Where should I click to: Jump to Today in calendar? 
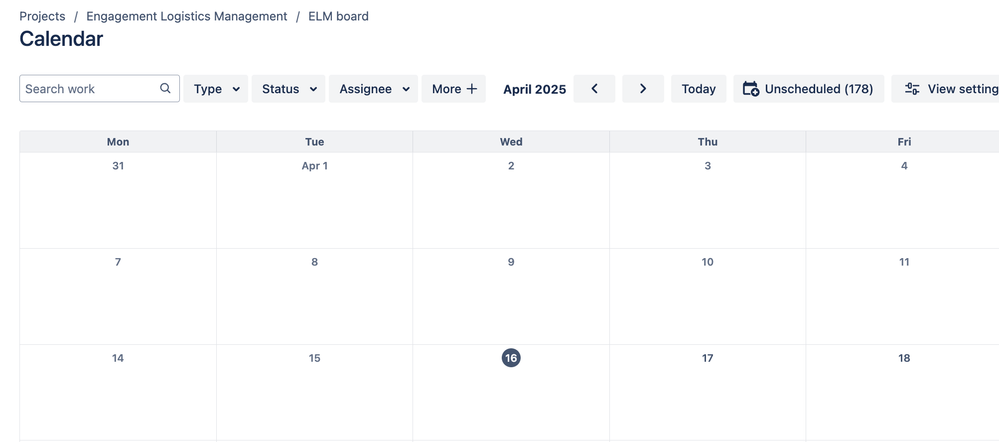[698, 89]
